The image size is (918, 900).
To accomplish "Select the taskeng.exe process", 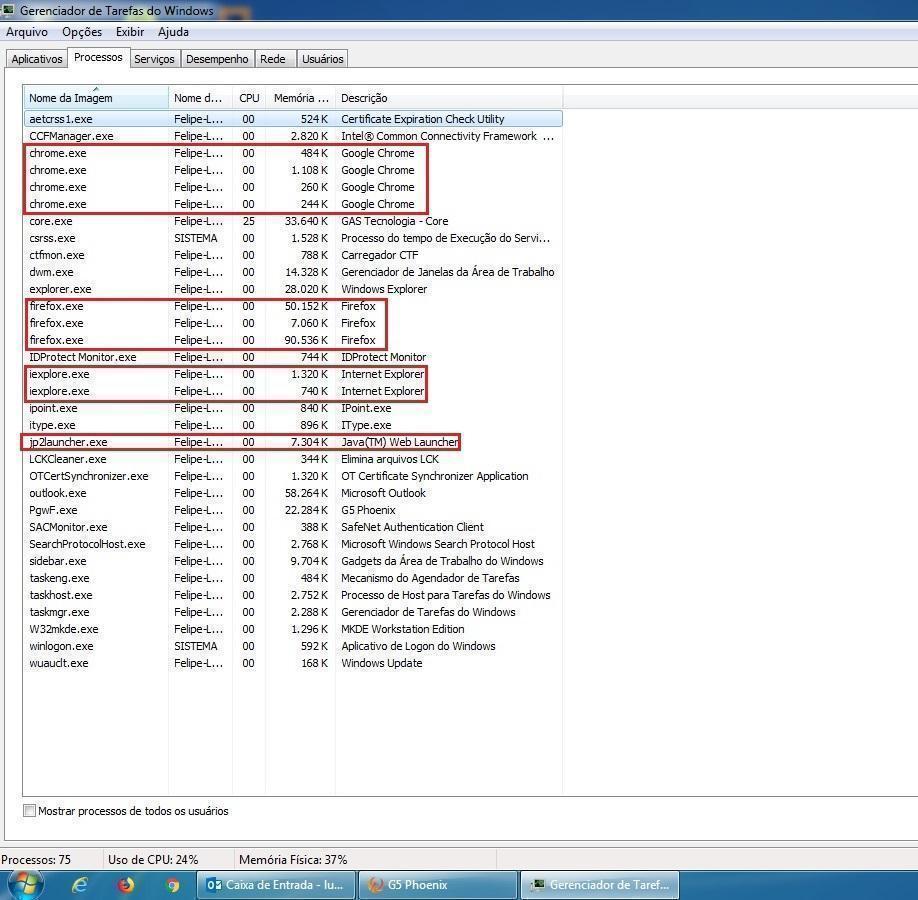I will [293, 577].
